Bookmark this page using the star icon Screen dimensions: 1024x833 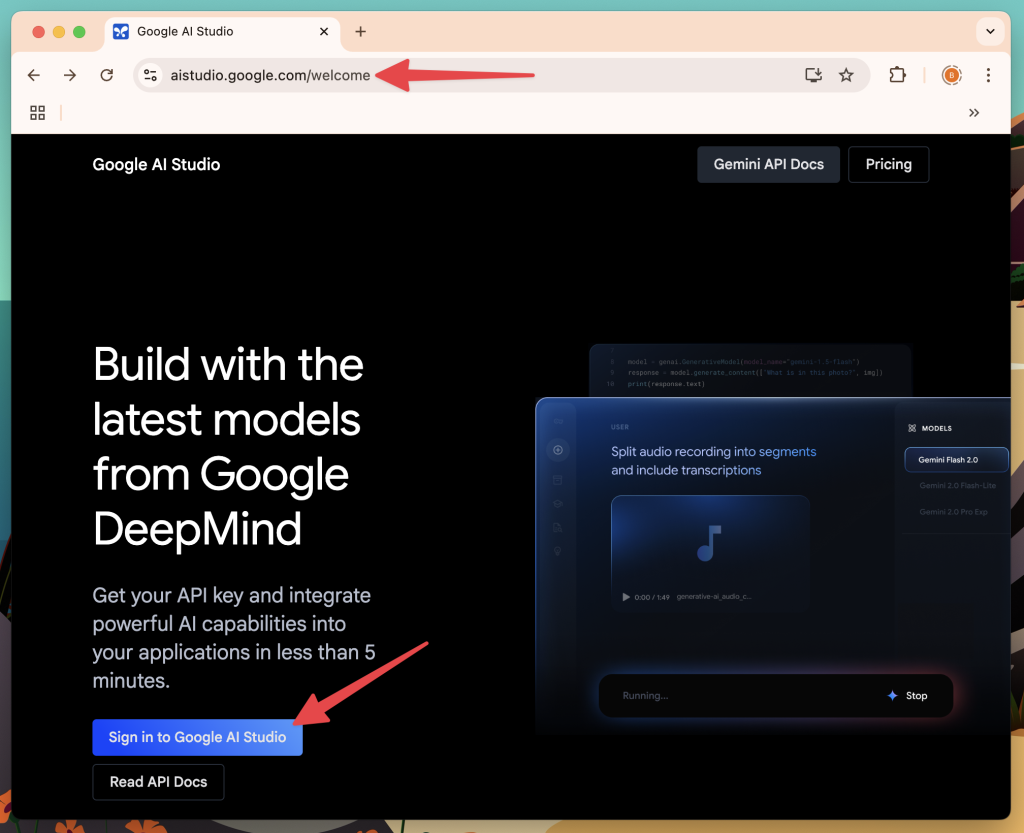[847, 75]
